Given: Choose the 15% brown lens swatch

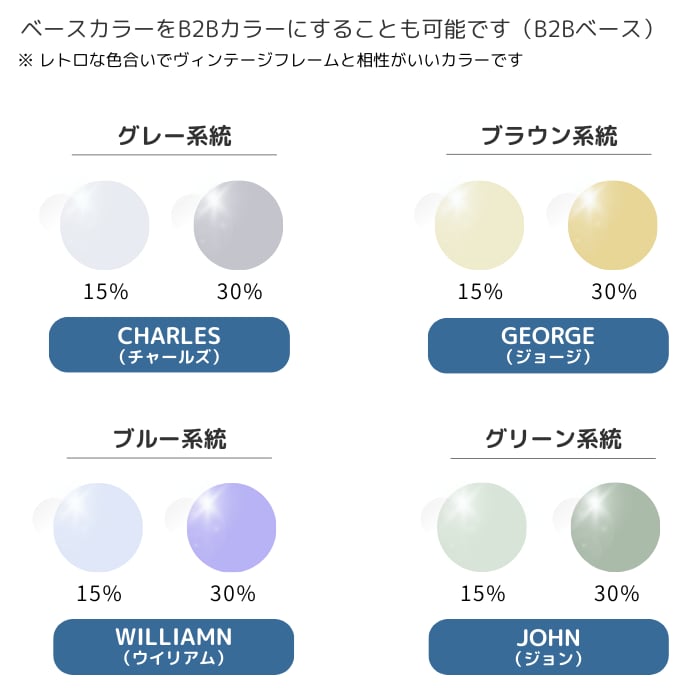Looking at the screenshot, I should [x=480, y=226].
